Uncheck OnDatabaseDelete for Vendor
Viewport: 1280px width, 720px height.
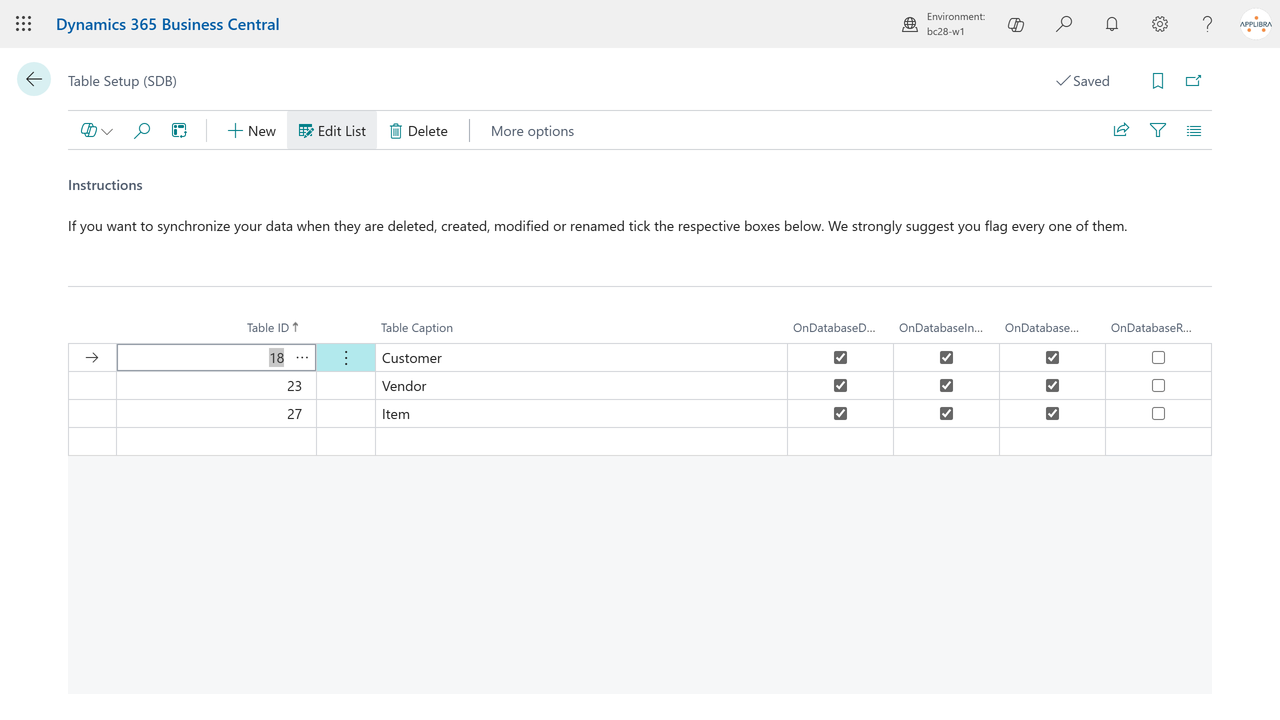[840, 386]
